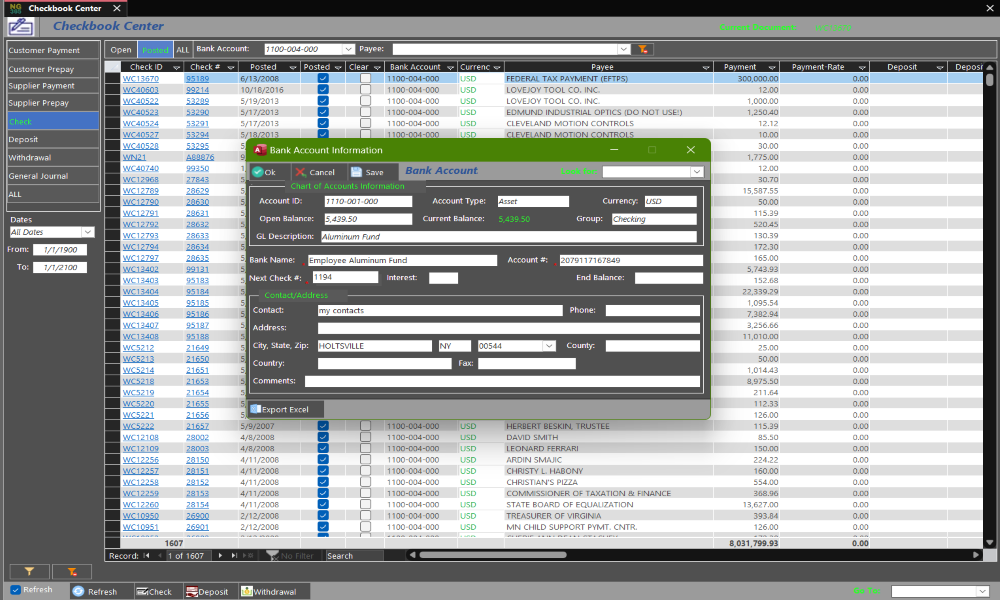Click the Deposit icon in the bottom toolbar
Screen dimensions: 1000x600
(207, 591)
